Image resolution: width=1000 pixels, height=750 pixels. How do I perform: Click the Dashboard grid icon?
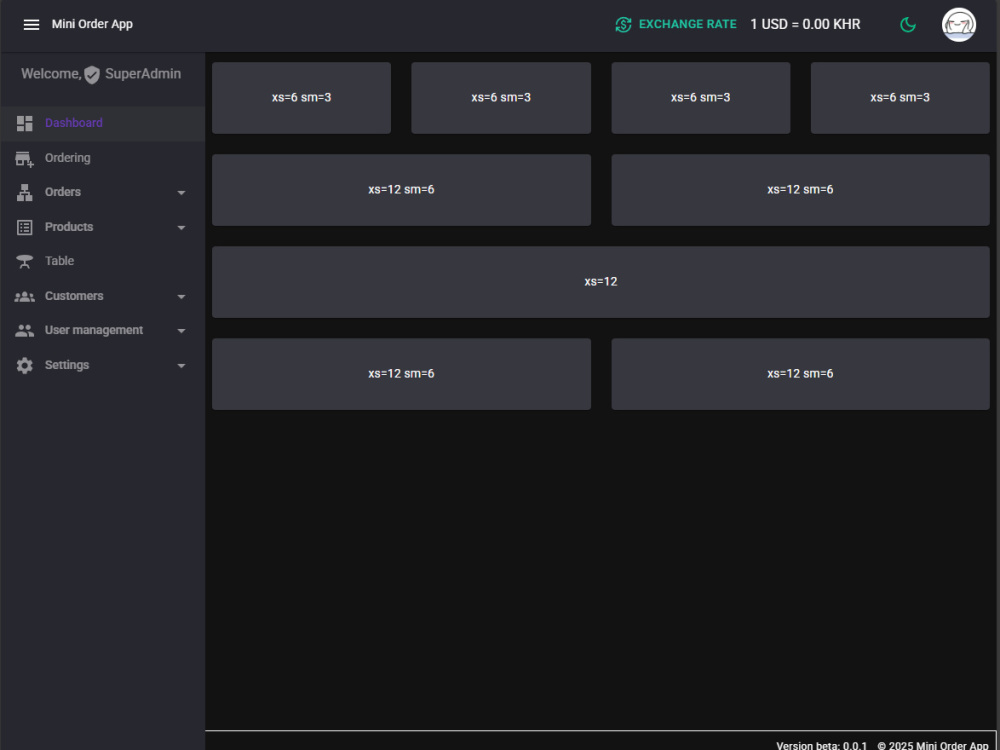pyautogui.click(x=24, y=123)
